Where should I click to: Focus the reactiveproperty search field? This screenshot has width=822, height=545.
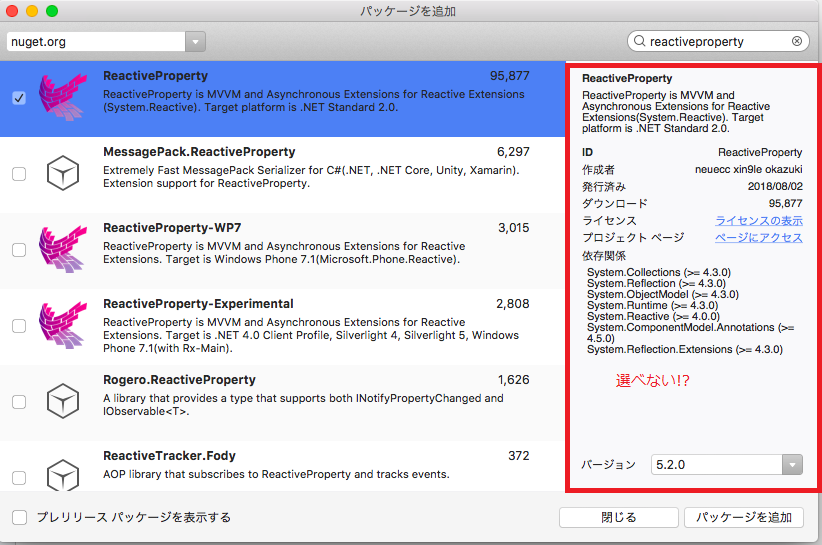[718, 41]
